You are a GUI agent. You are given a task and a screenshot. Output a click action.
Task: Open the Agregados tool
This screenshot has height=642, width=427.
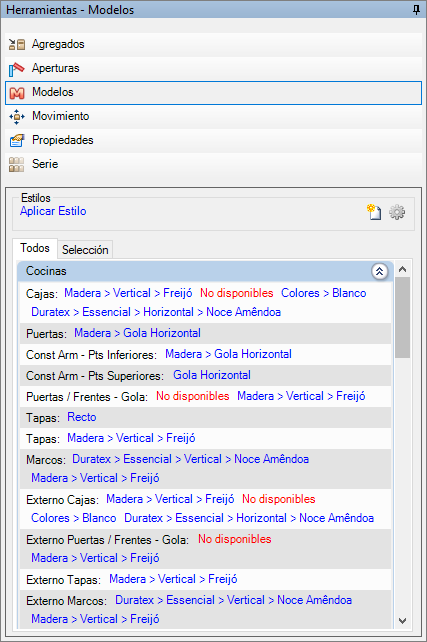pos(213,44)
